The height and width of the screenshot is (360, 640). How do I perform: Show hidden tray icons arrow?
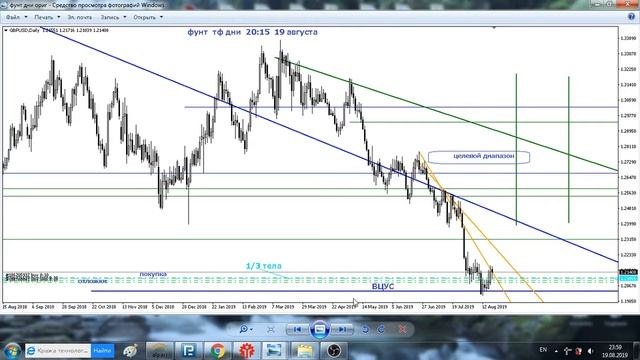(556, 351)
